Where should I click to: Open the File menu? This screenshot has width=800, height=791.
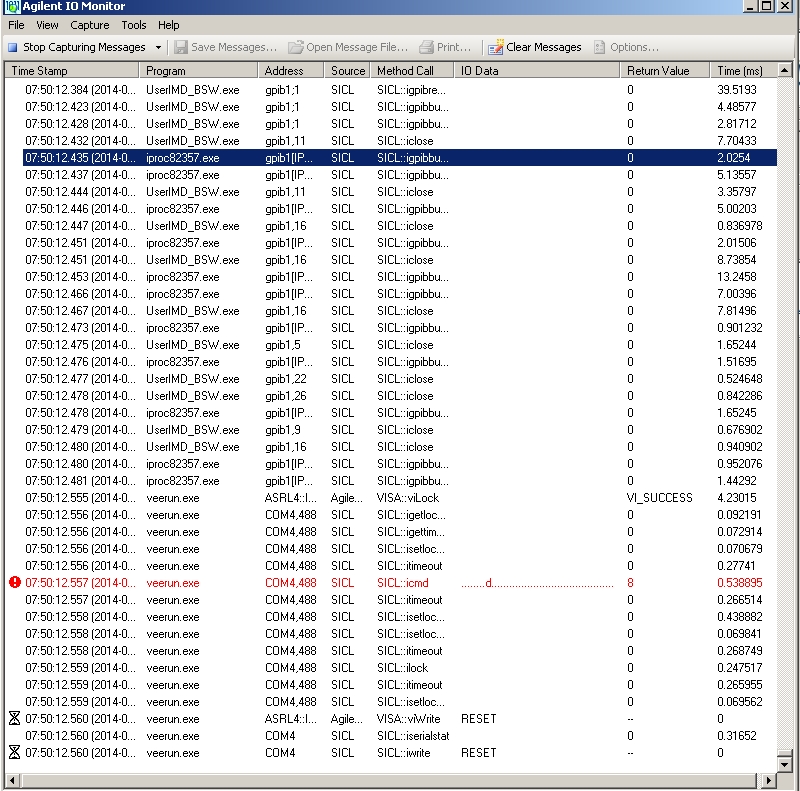coord(16,25)
